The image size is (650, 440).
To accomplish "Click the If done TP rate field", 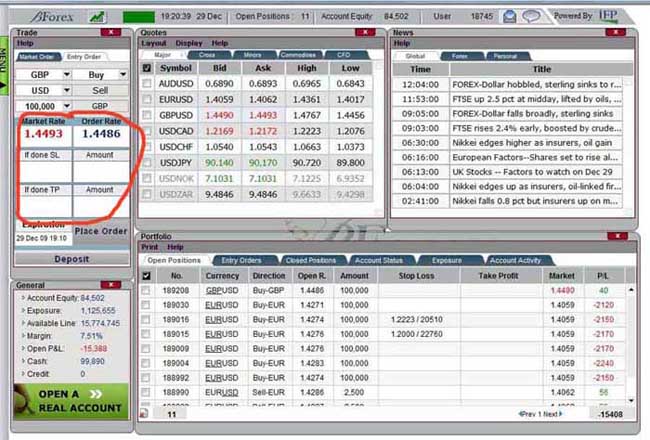I will click(x=44, y=206).
